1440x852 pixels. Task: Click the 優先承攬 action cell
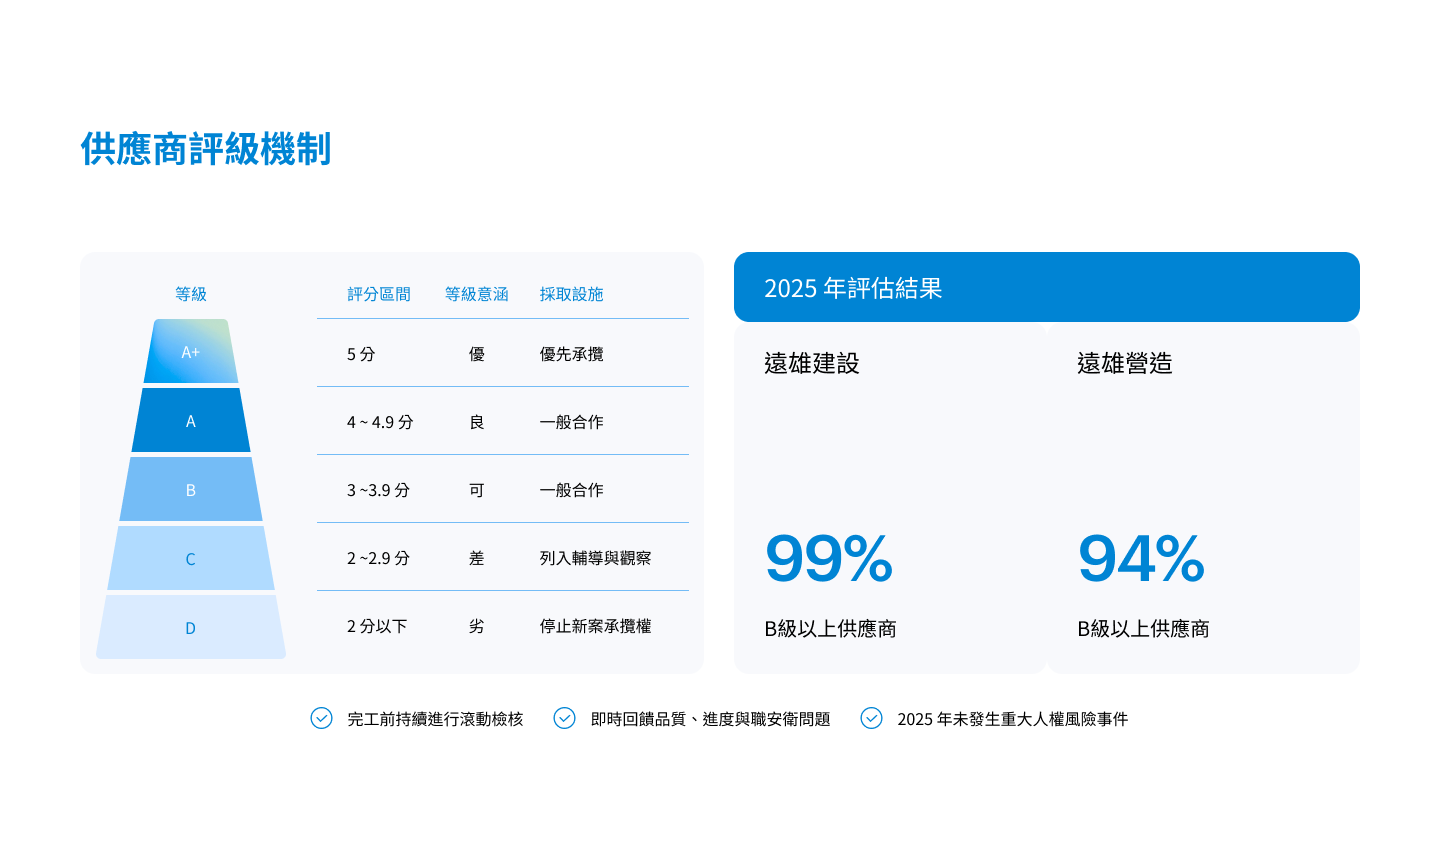point(572,354)
